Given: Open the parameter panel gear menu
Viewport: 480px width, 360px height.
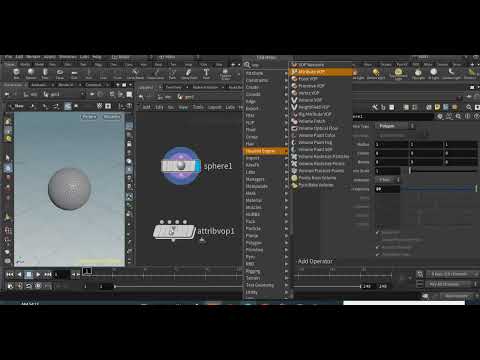Looking at the screenshot, I should (x=440, y=116).
